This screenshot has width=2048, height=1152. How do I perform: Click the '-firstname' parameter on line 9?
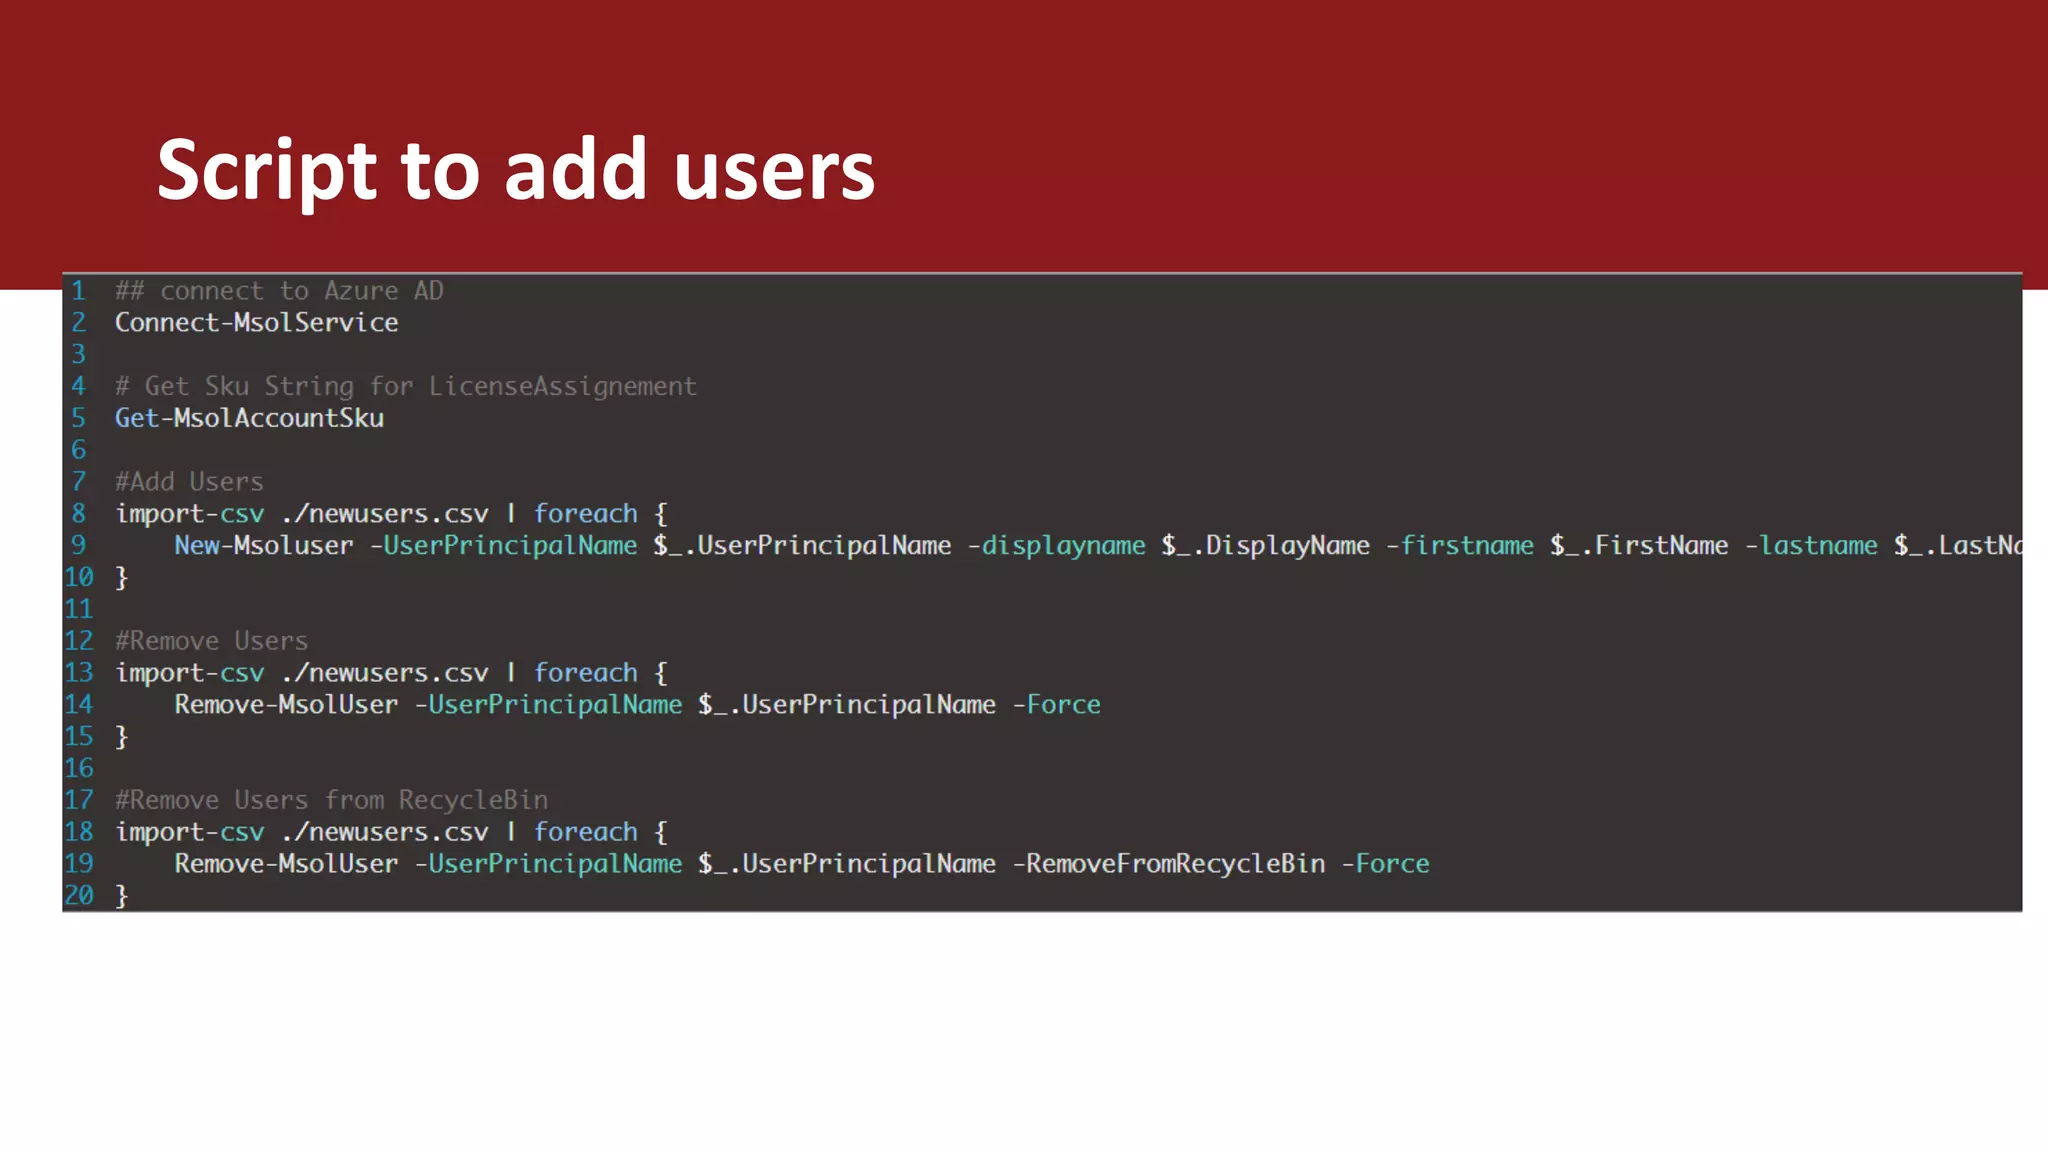1460,546
